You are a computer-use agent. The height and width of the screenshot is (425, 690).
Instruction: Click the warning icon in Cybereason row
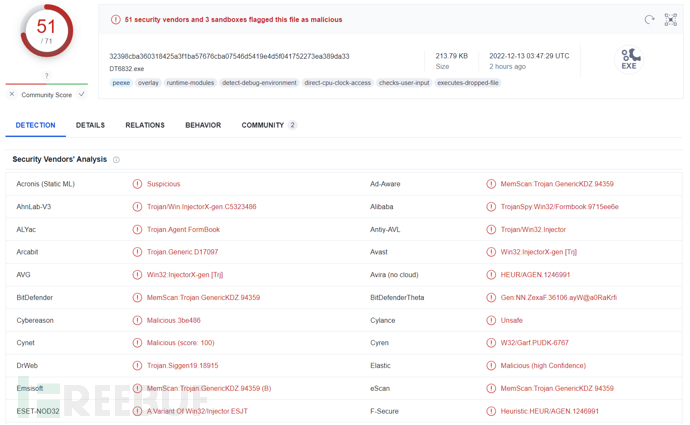[137, 320]
